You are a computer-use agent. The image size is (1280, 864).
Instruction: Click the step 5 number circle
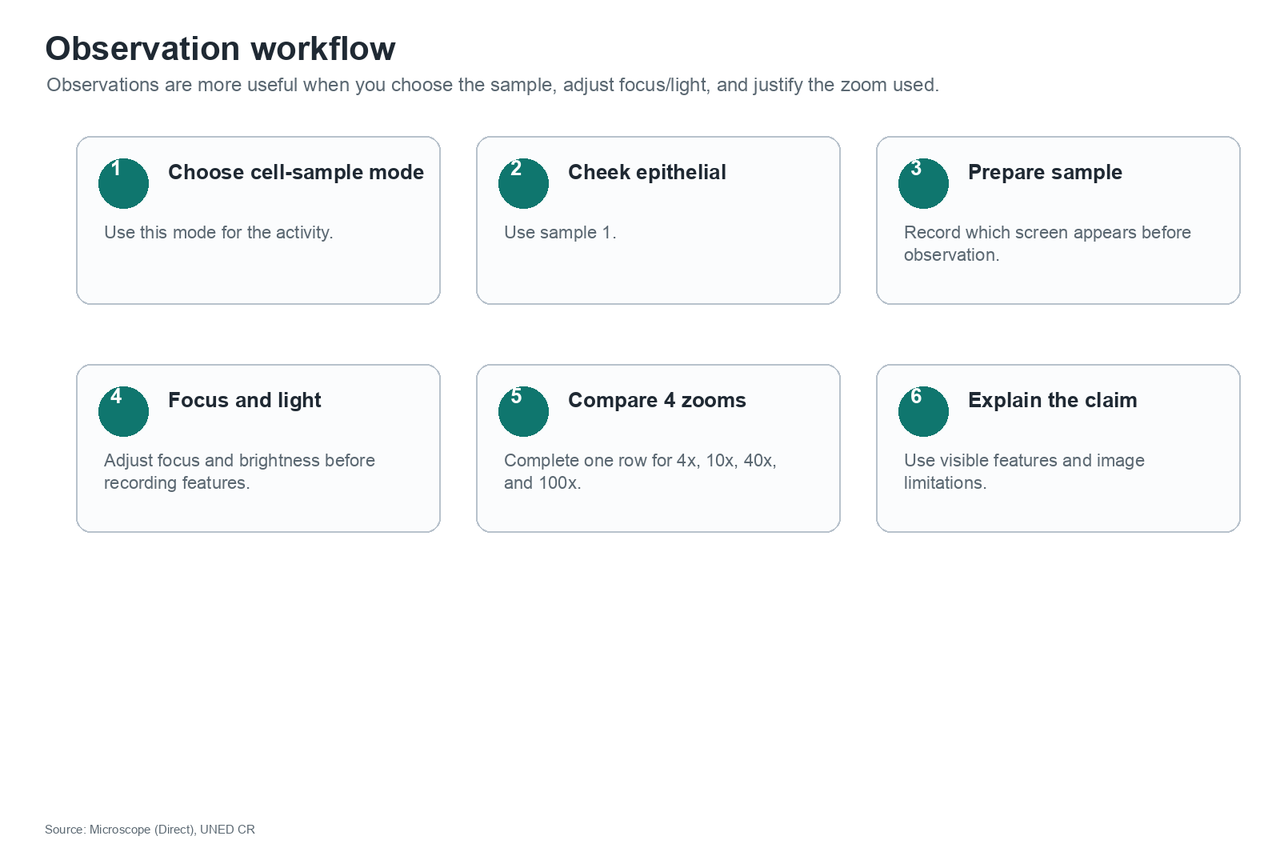click(524, 411)
